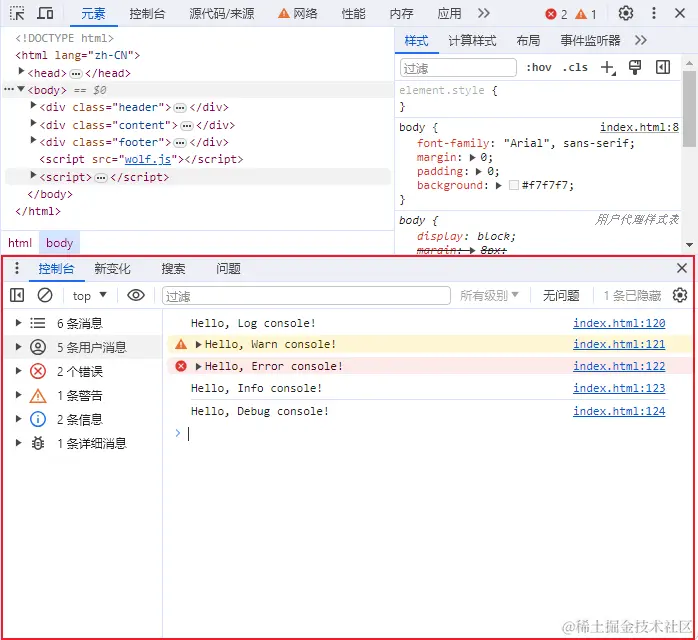
Task: Clear the console with the ban icon
Action: (x=45, y=295)
